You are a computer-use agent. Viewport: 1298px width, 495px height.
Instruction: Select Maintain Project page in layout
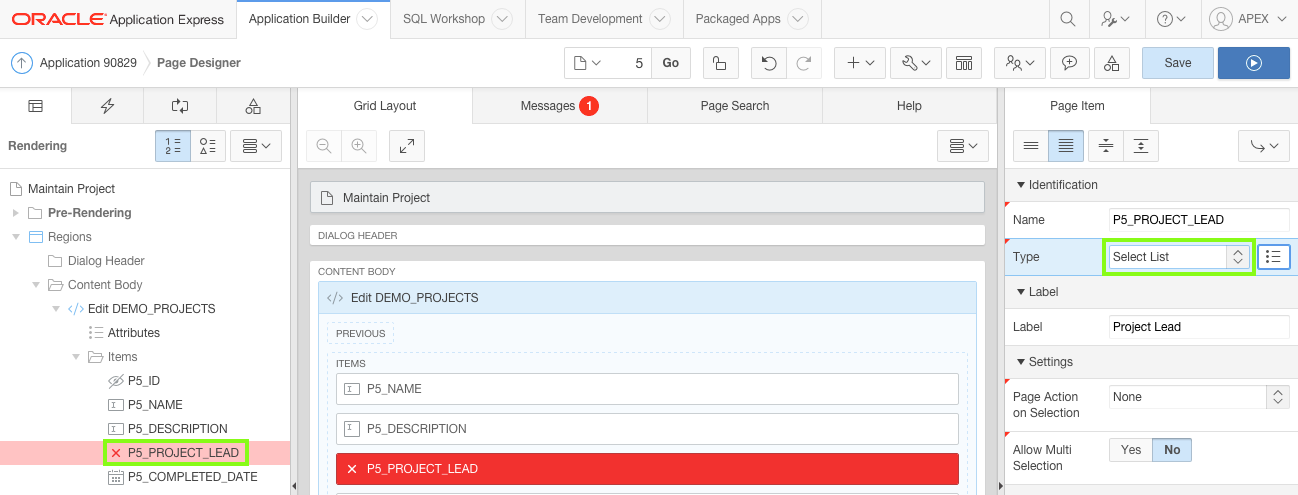tap(647, 198)
